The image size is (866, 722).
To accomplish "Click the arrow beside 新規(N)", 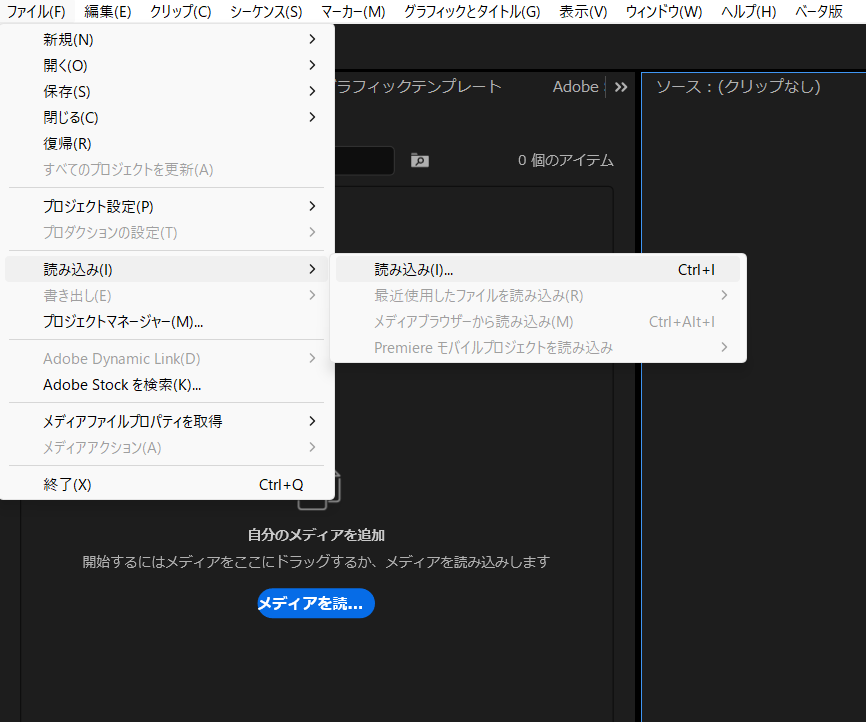I will 312,39.
